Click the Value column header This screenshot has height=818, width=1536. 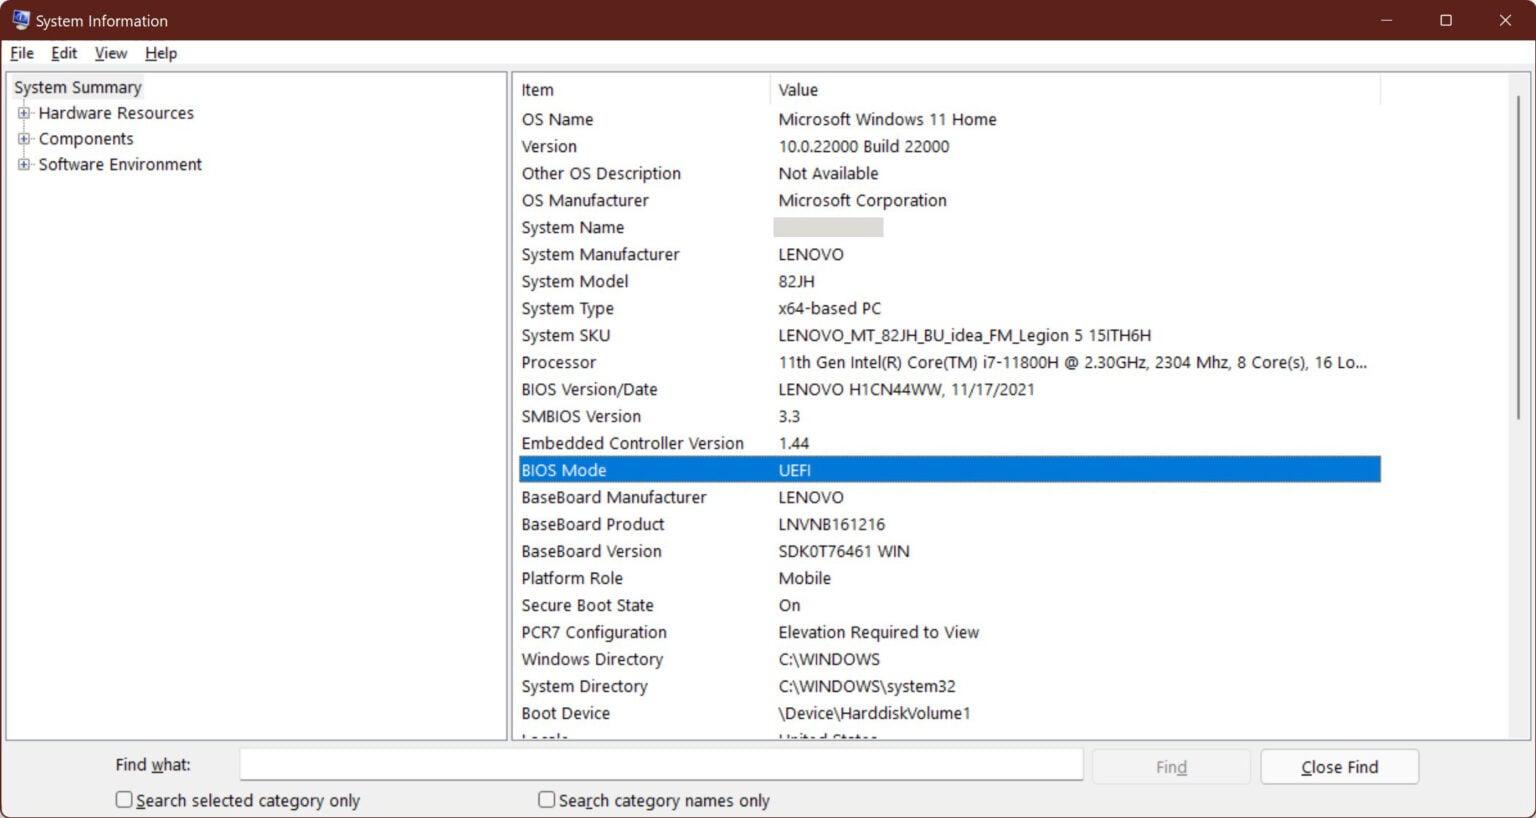click(x=798, y=89)
